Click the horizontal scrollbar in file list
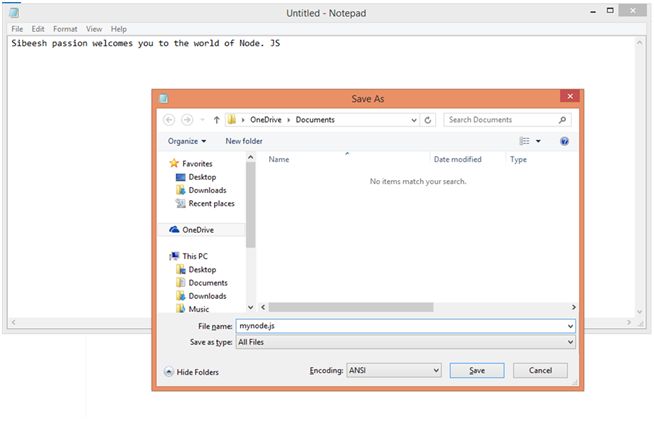The width and height of the screenshot is (654, 421). coord(351,307)
